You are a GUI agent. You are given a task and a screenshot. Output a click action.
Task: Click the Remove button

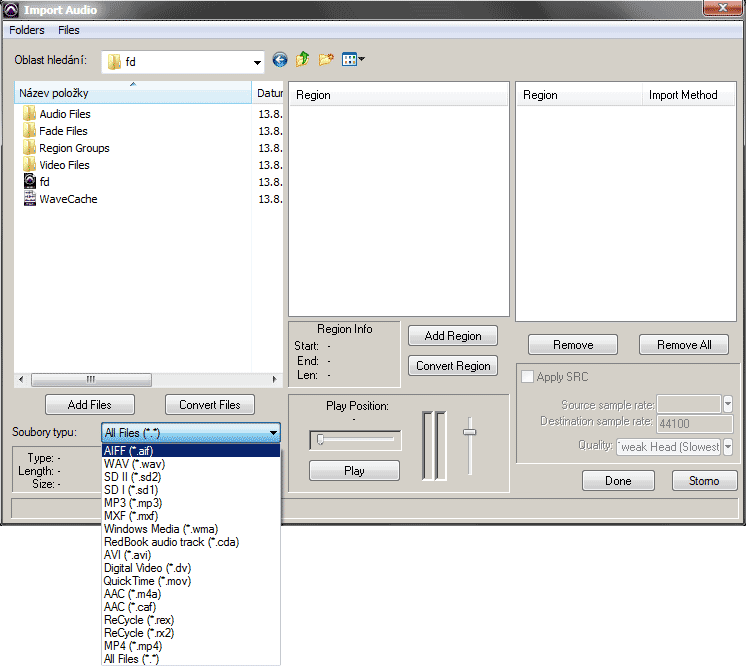click(x=573, y=345)
